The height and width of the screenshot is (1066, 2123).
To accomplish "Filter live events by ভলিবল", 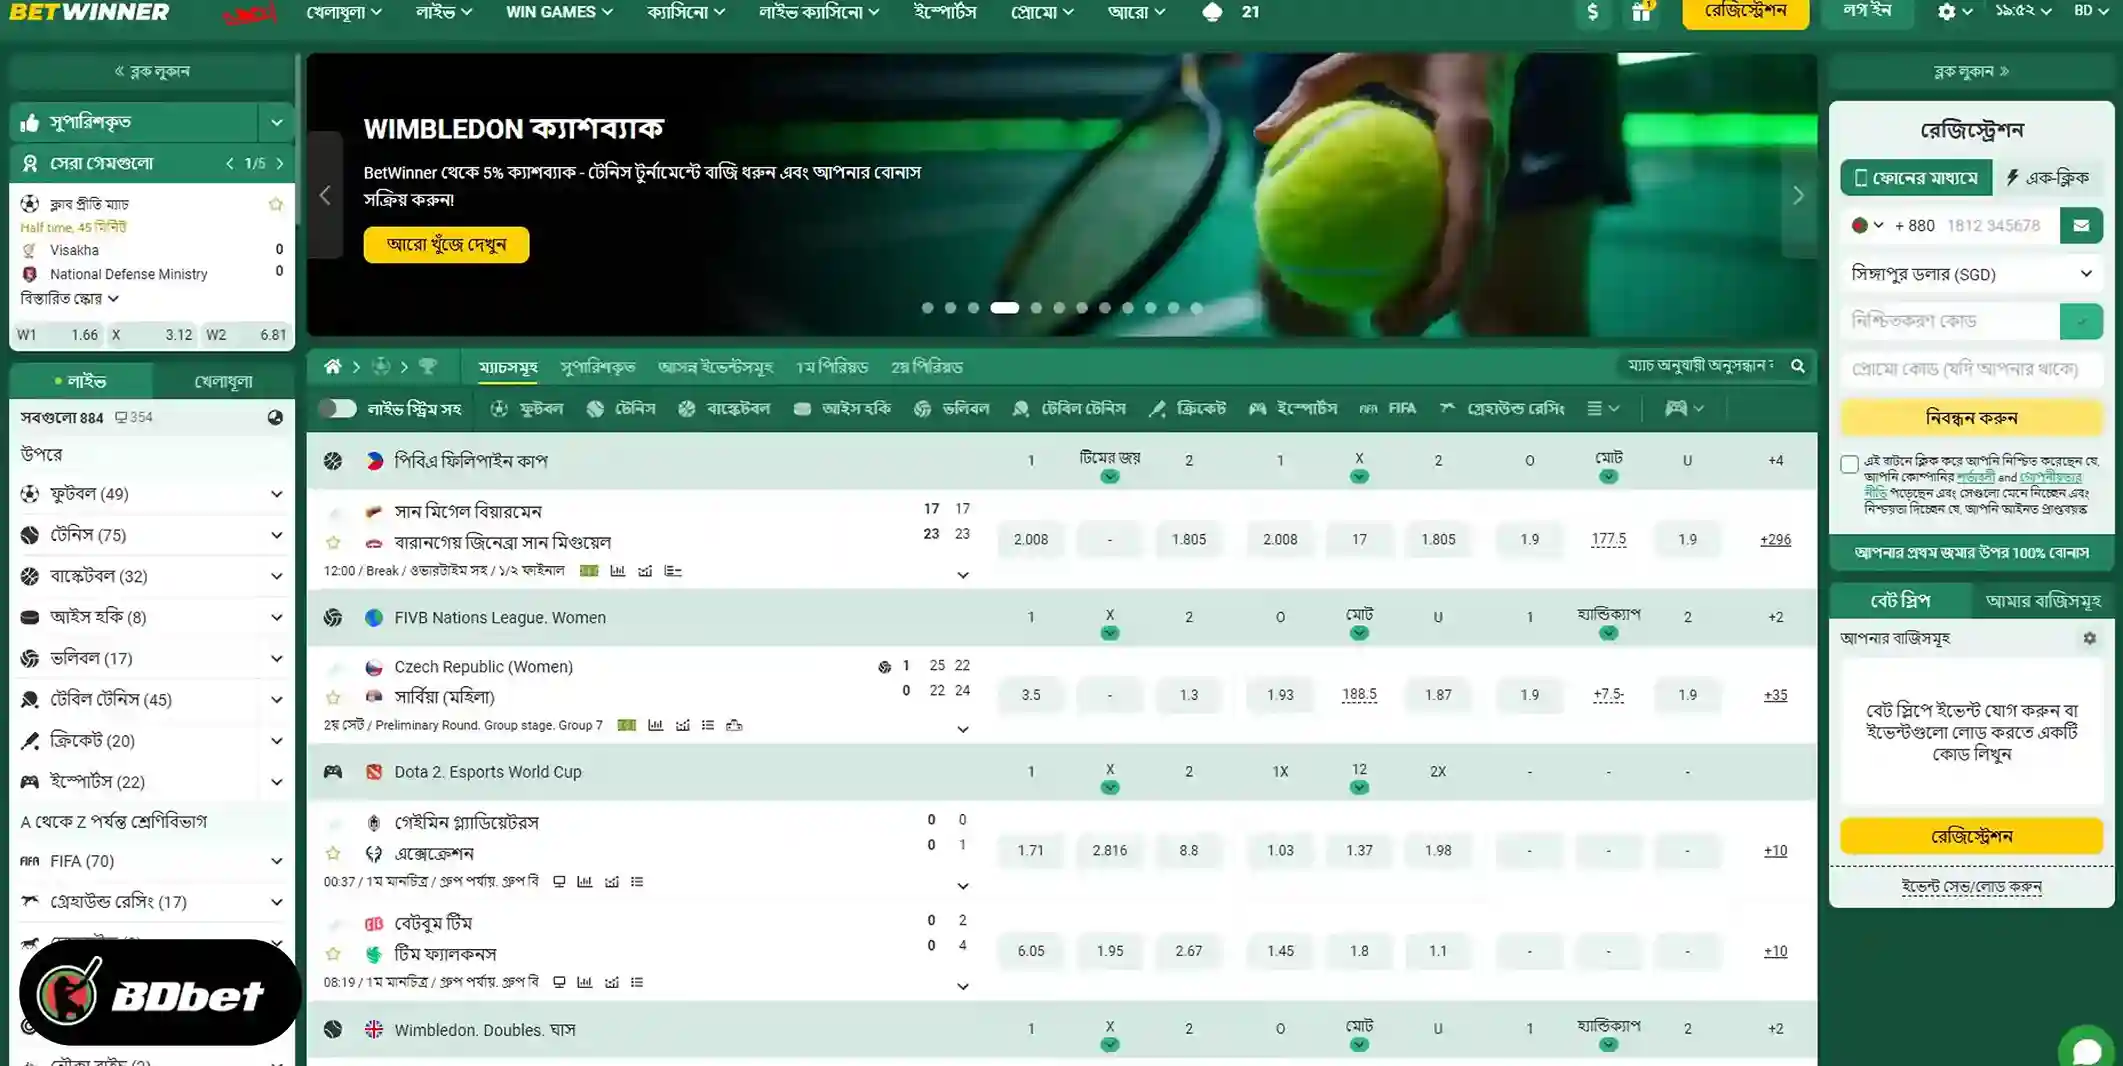I will point(952,409).
